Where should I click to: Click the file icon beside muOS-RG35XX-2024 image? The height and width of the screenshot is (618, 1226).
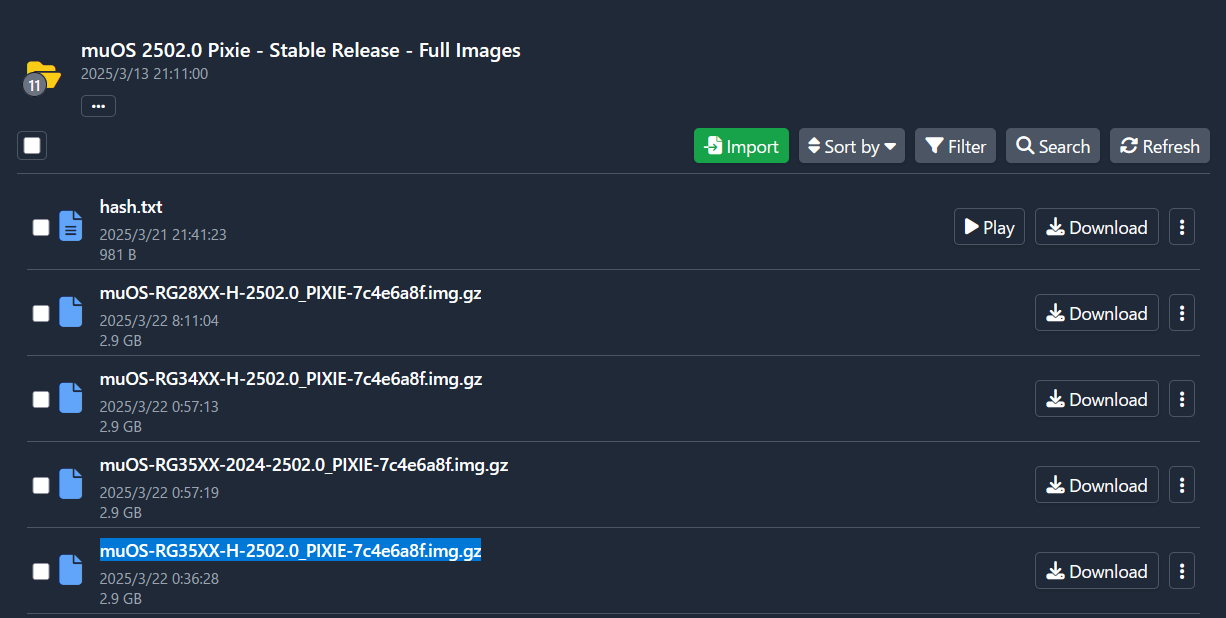[70, 485]
